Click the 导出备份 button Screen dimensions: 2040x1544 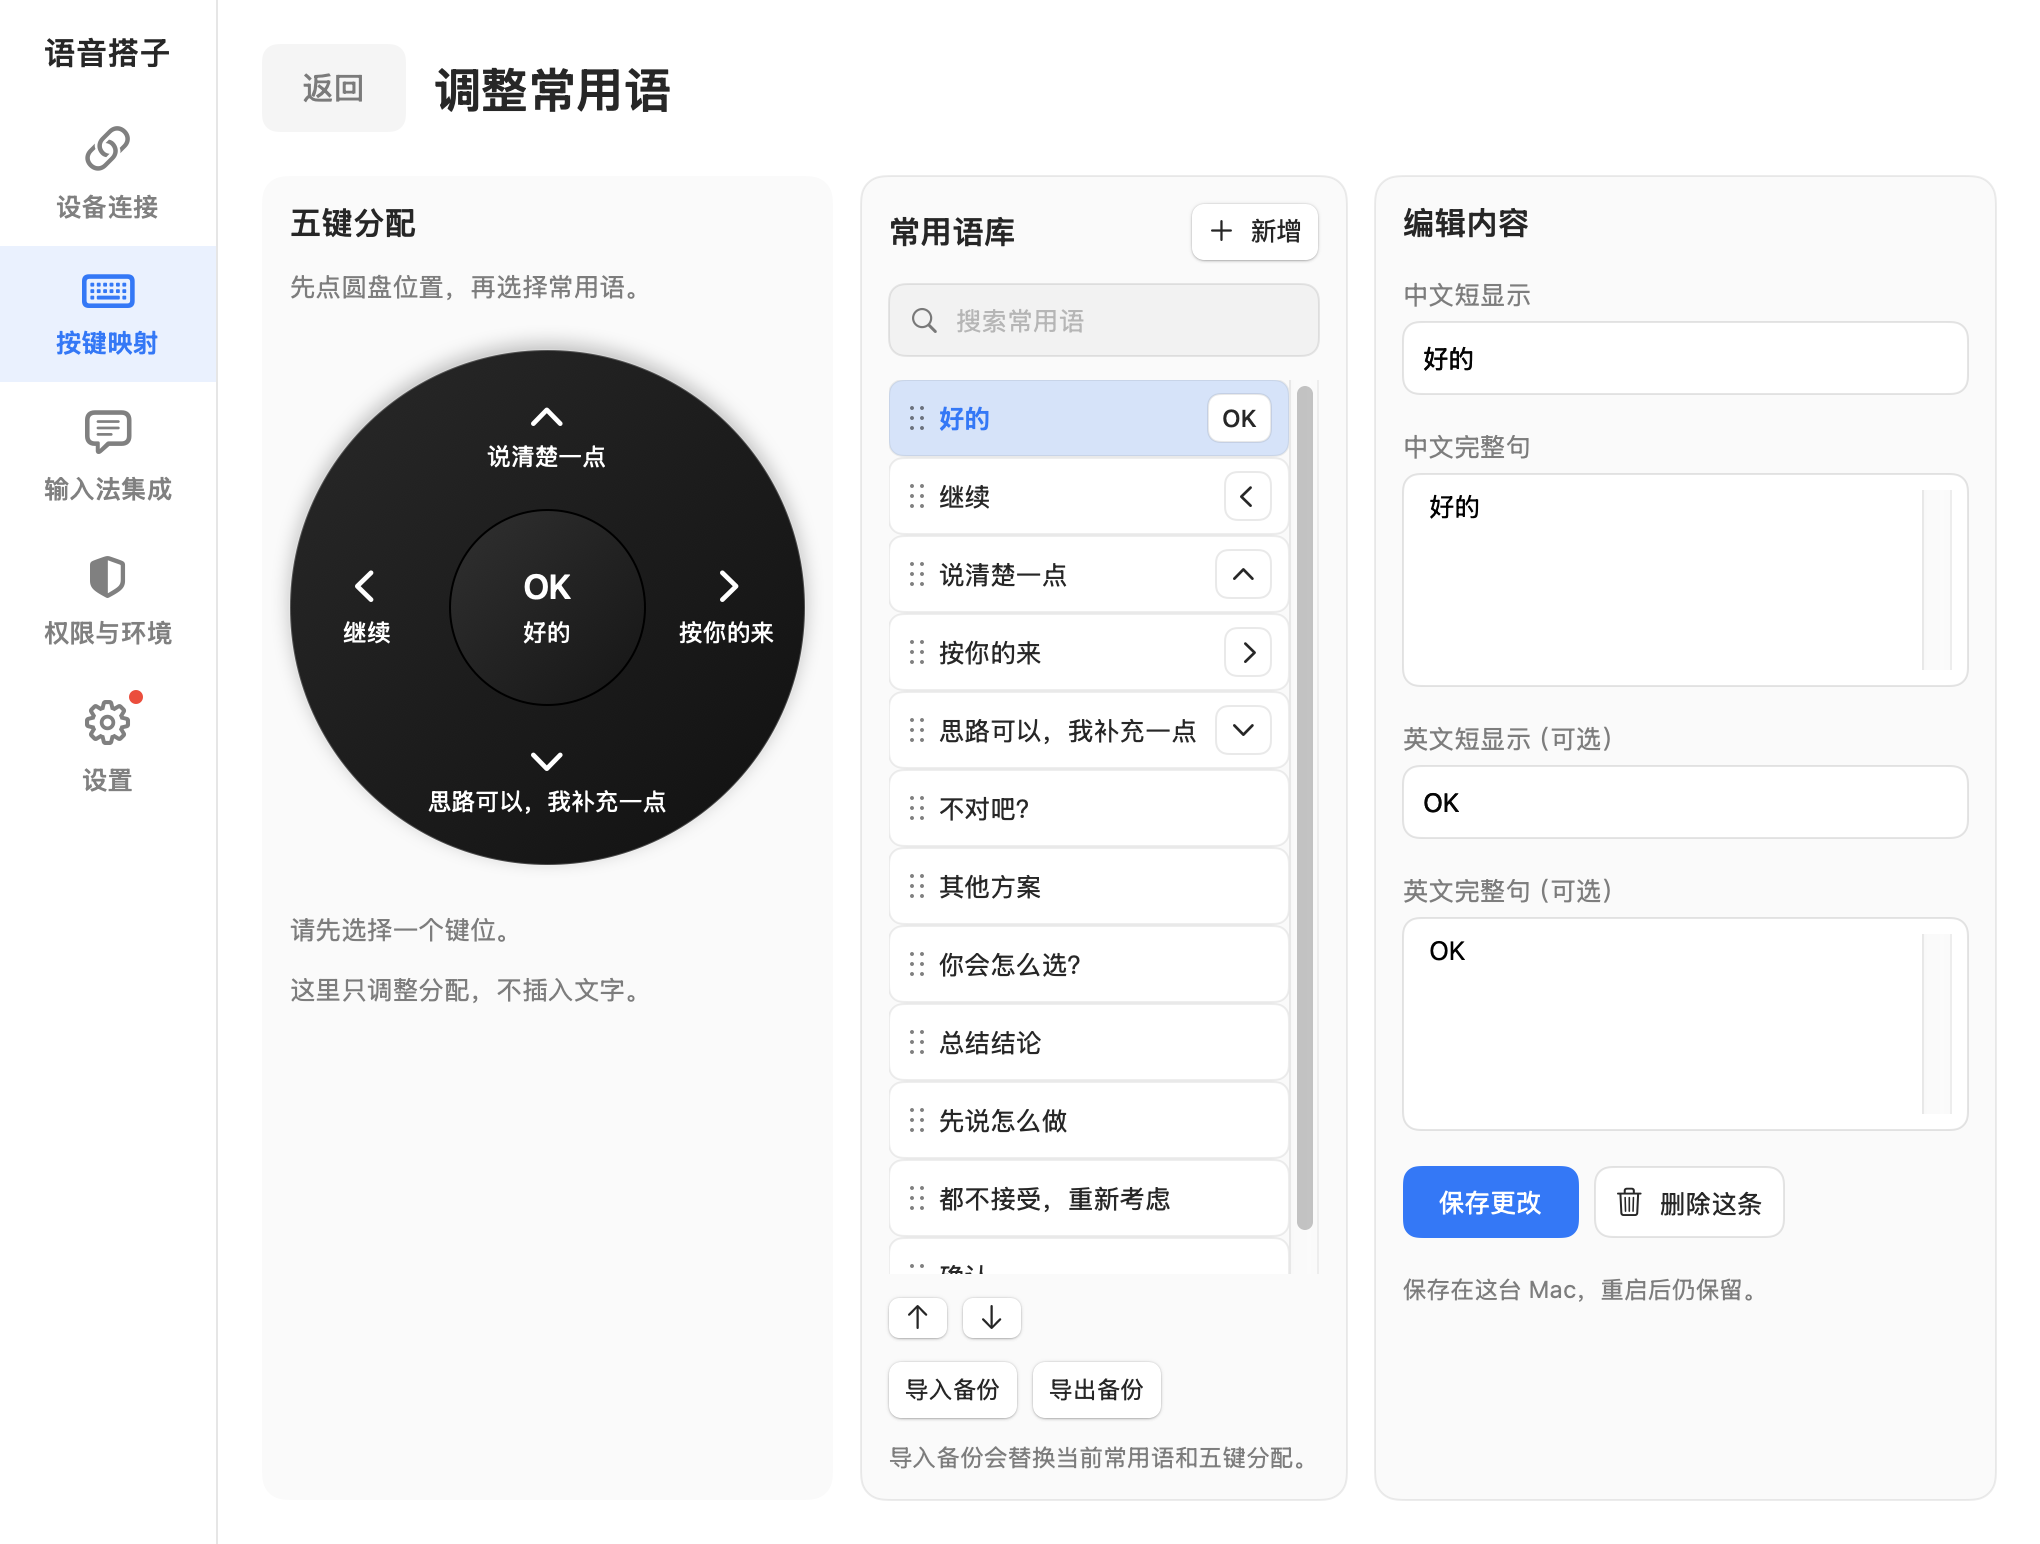pos(1096,1389)
